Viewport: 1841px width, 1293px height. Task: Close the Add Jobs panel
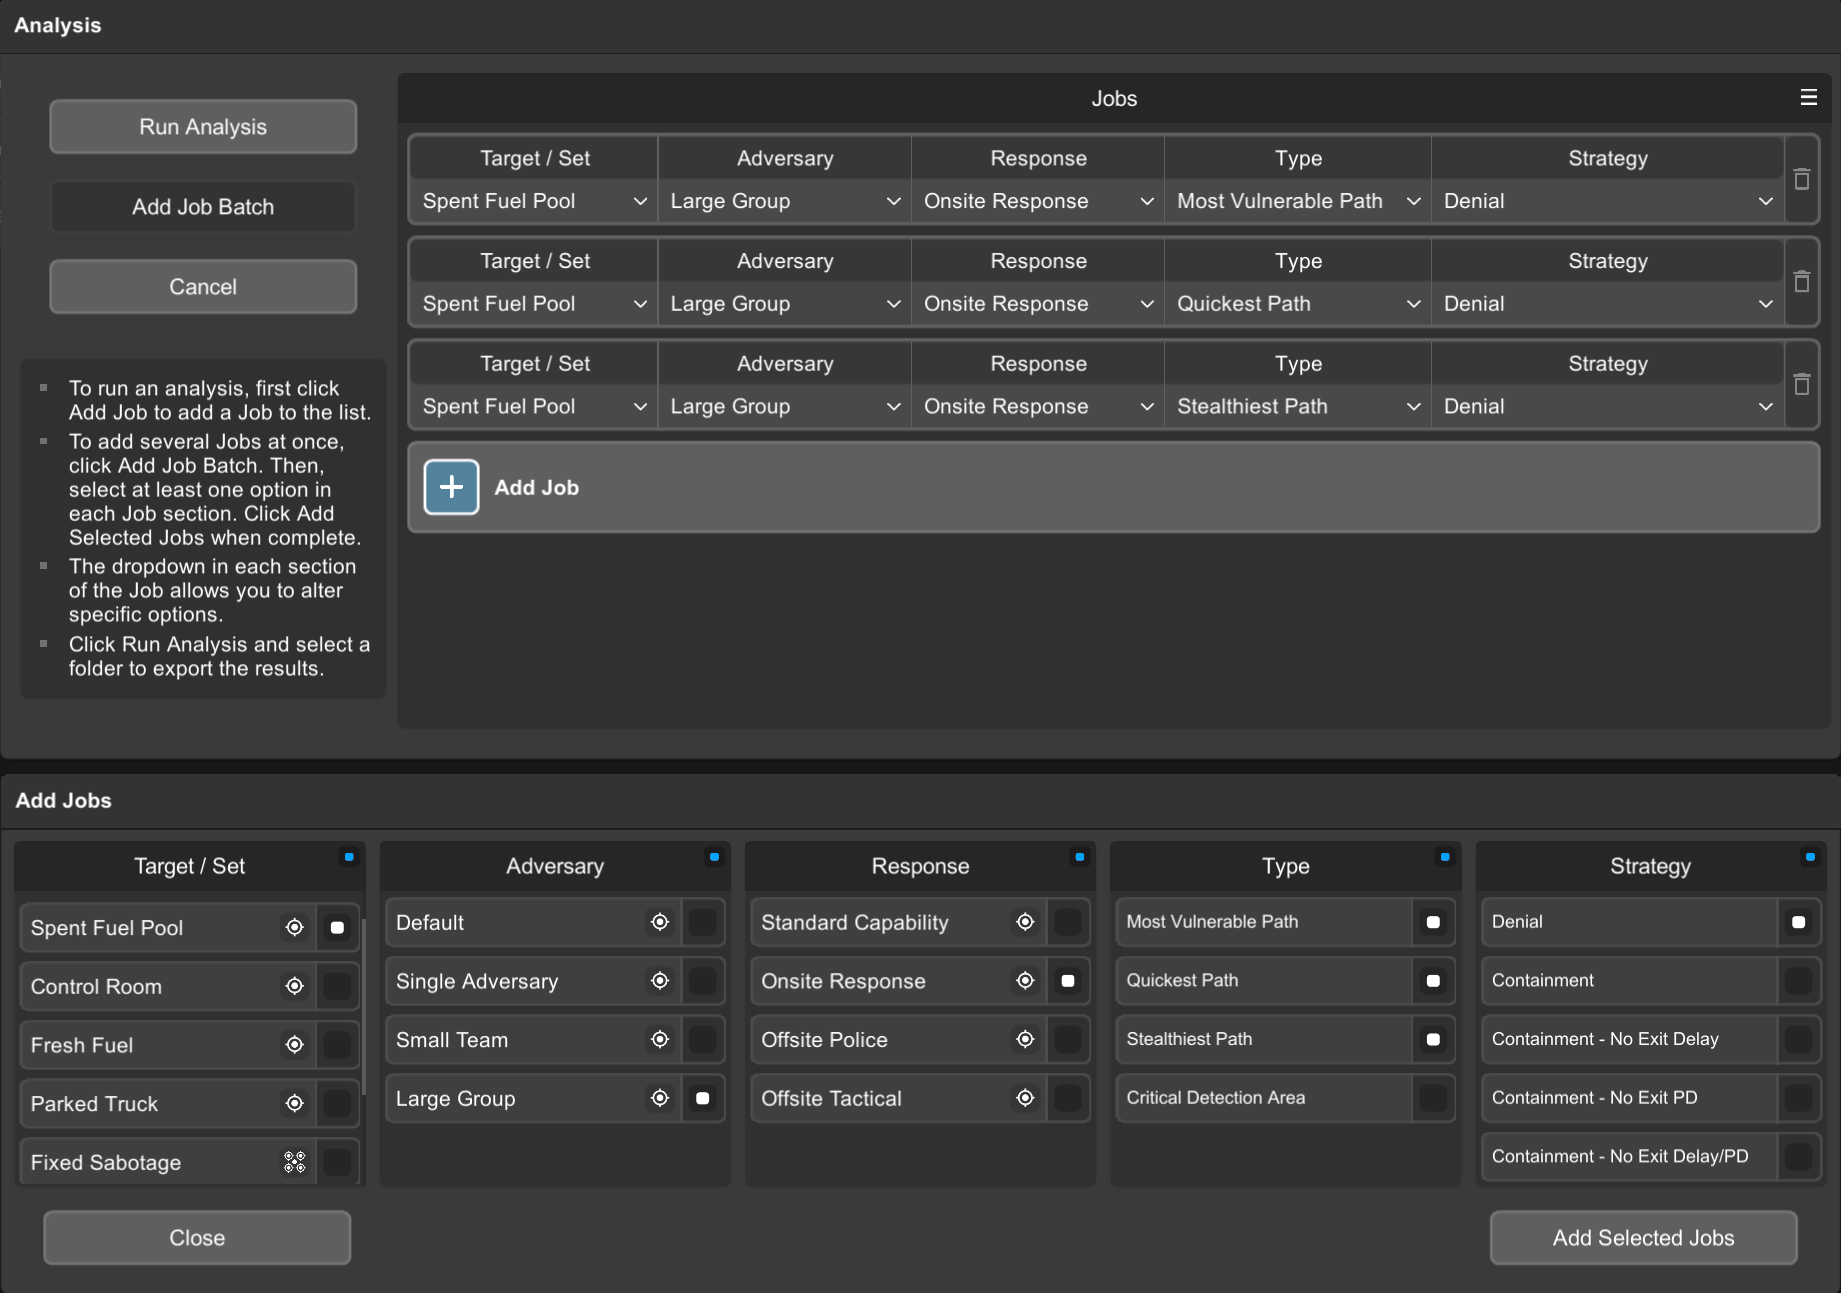click(x=197, y=1238)
